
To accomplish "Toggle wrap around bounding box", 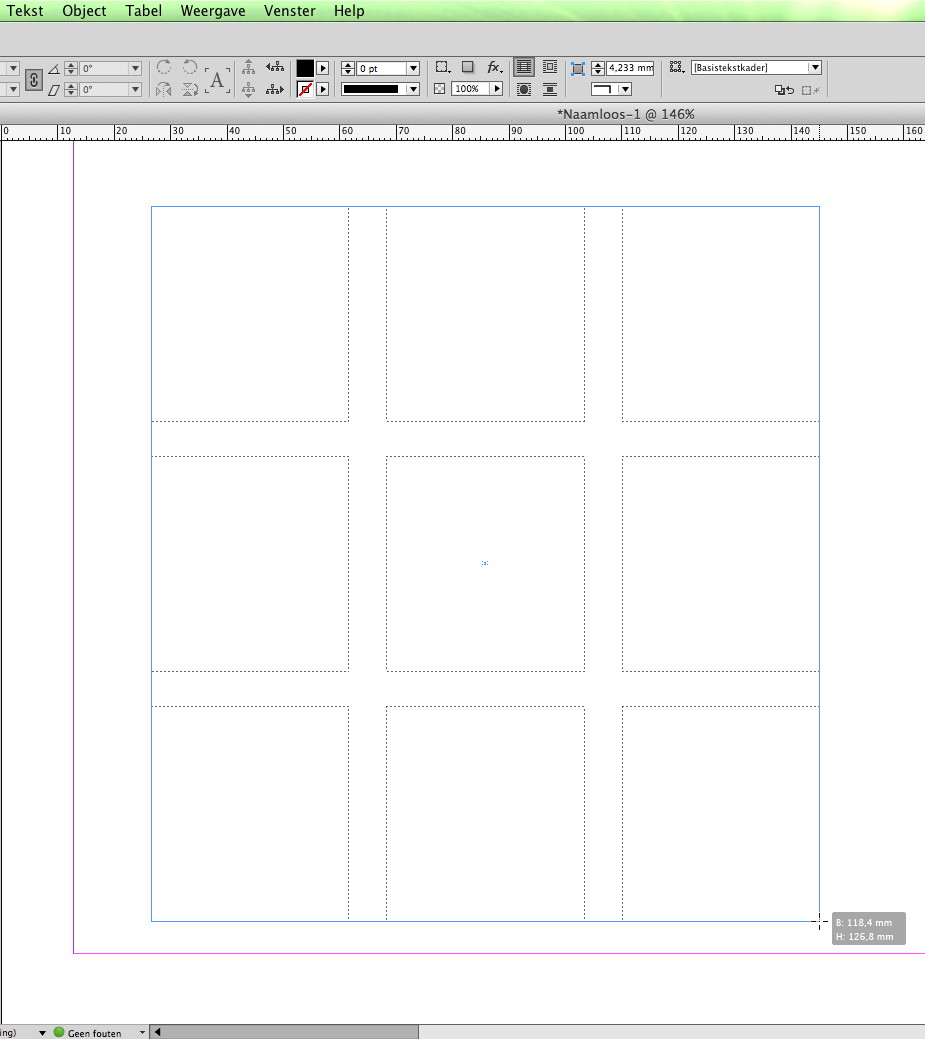I will (x=550, y=68).
